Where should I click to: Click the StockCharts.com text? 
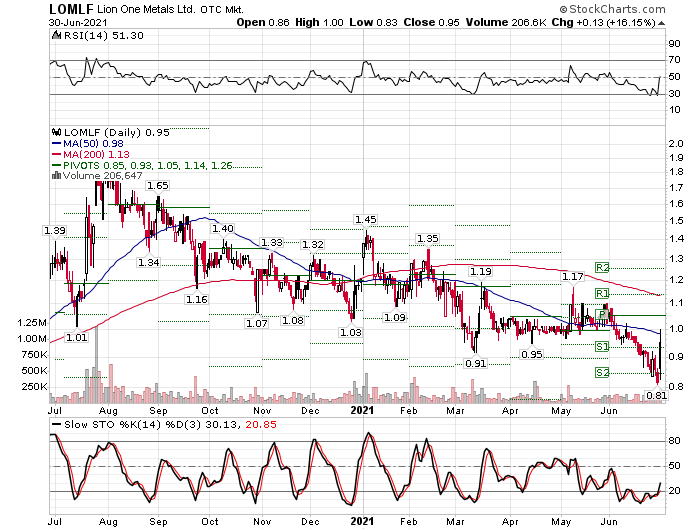[x=617, y=9]
